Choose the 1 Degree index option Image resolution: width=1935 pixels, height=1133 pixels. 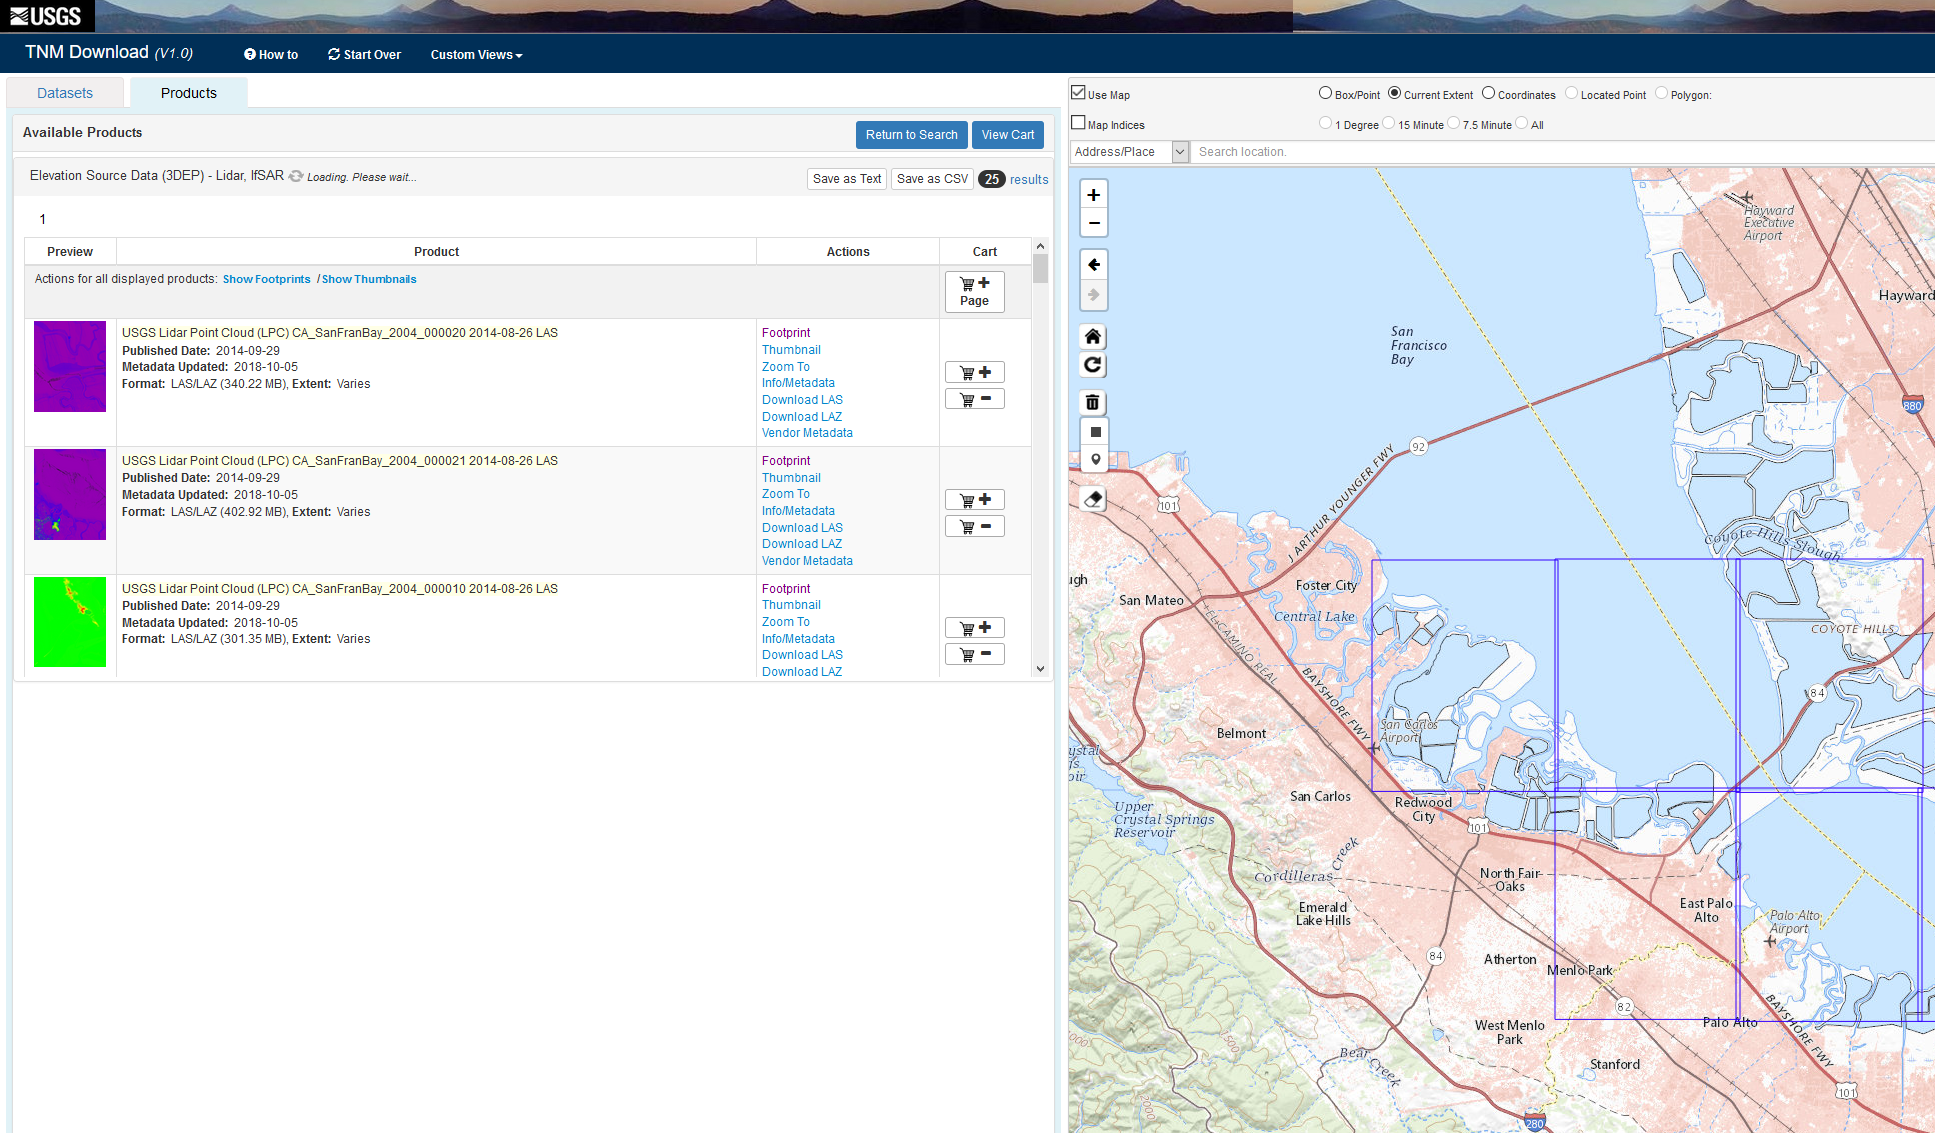click(1325, 123)
